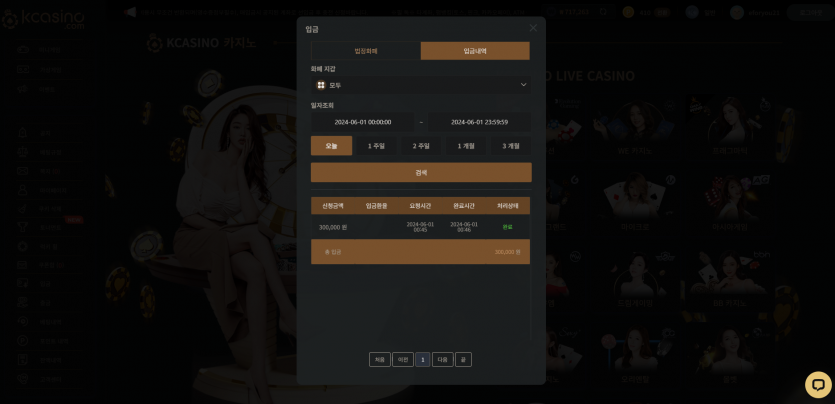Jump to last page with 끝
Screen dimensions: 835x404
pos(463,360)
